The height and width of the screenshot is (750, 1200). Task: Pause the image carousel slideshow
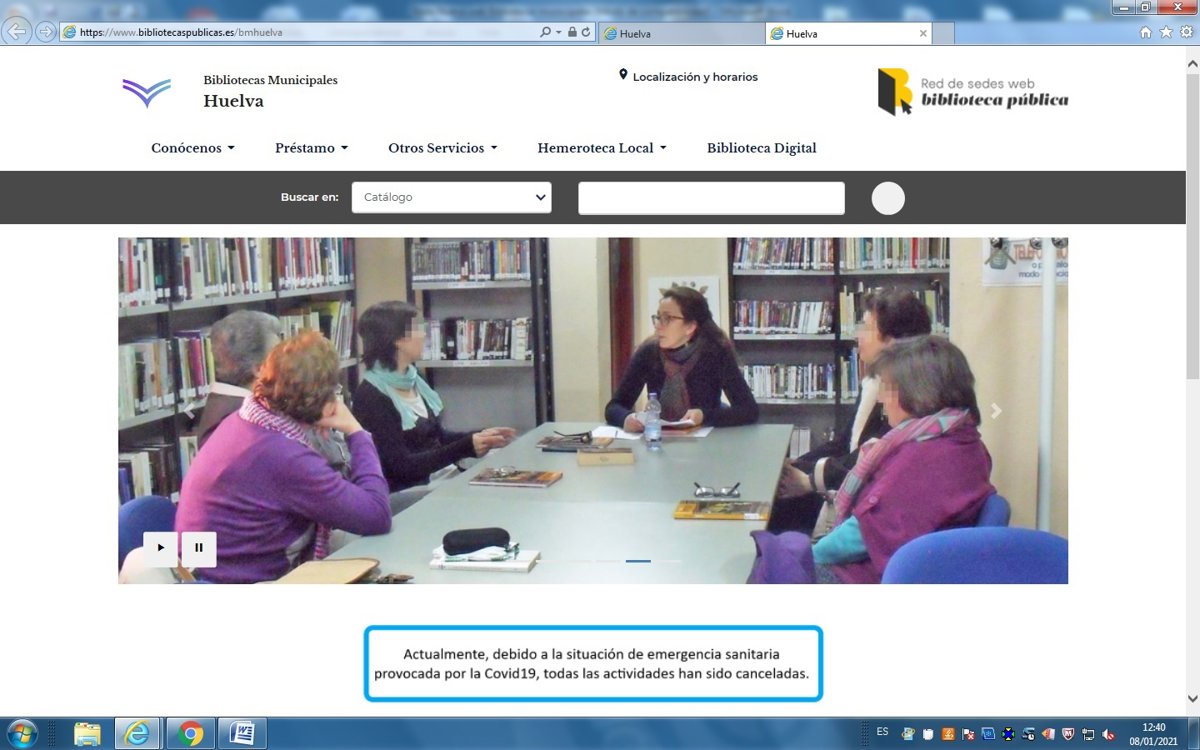pos(199,548)
